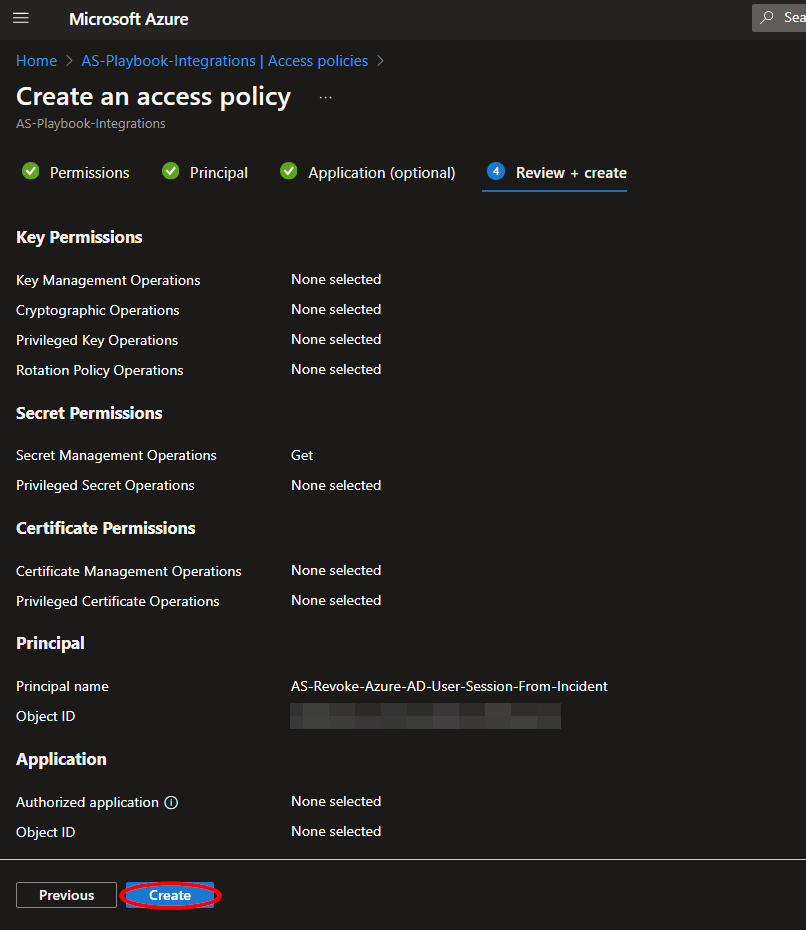Click the Principal name label
806x930 pixels.
[x=62, y=686]
